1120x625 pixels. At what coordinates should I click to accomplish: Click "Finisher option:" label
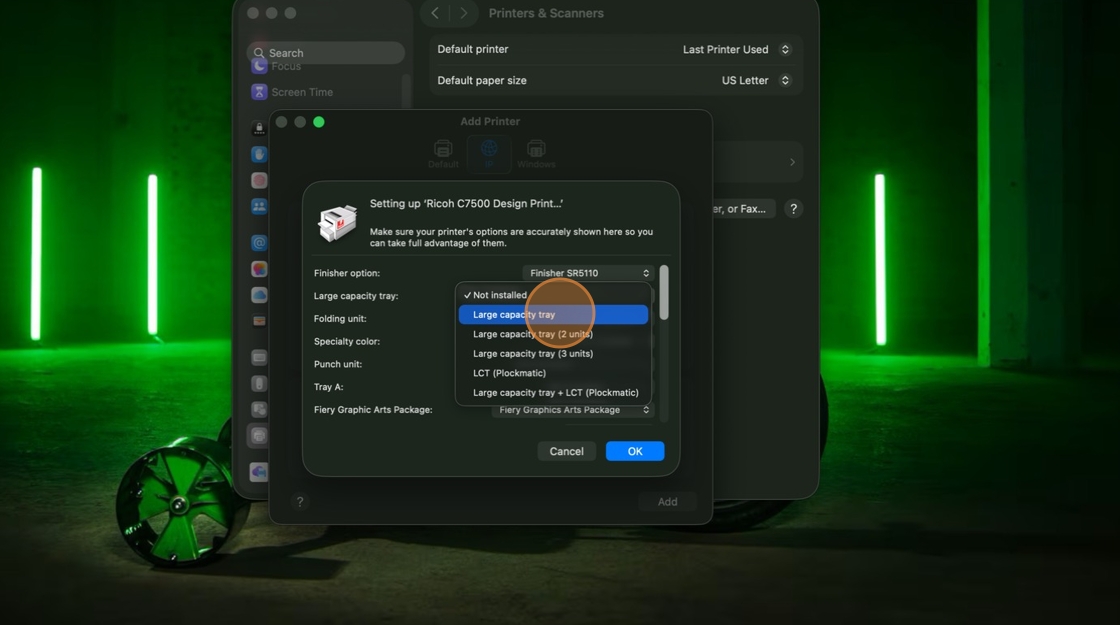click(346, 273)
